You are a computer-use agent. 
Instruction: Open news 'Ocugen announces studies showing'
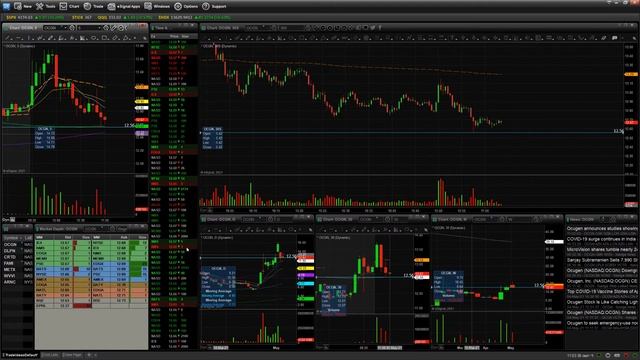[x=602, y=229]
